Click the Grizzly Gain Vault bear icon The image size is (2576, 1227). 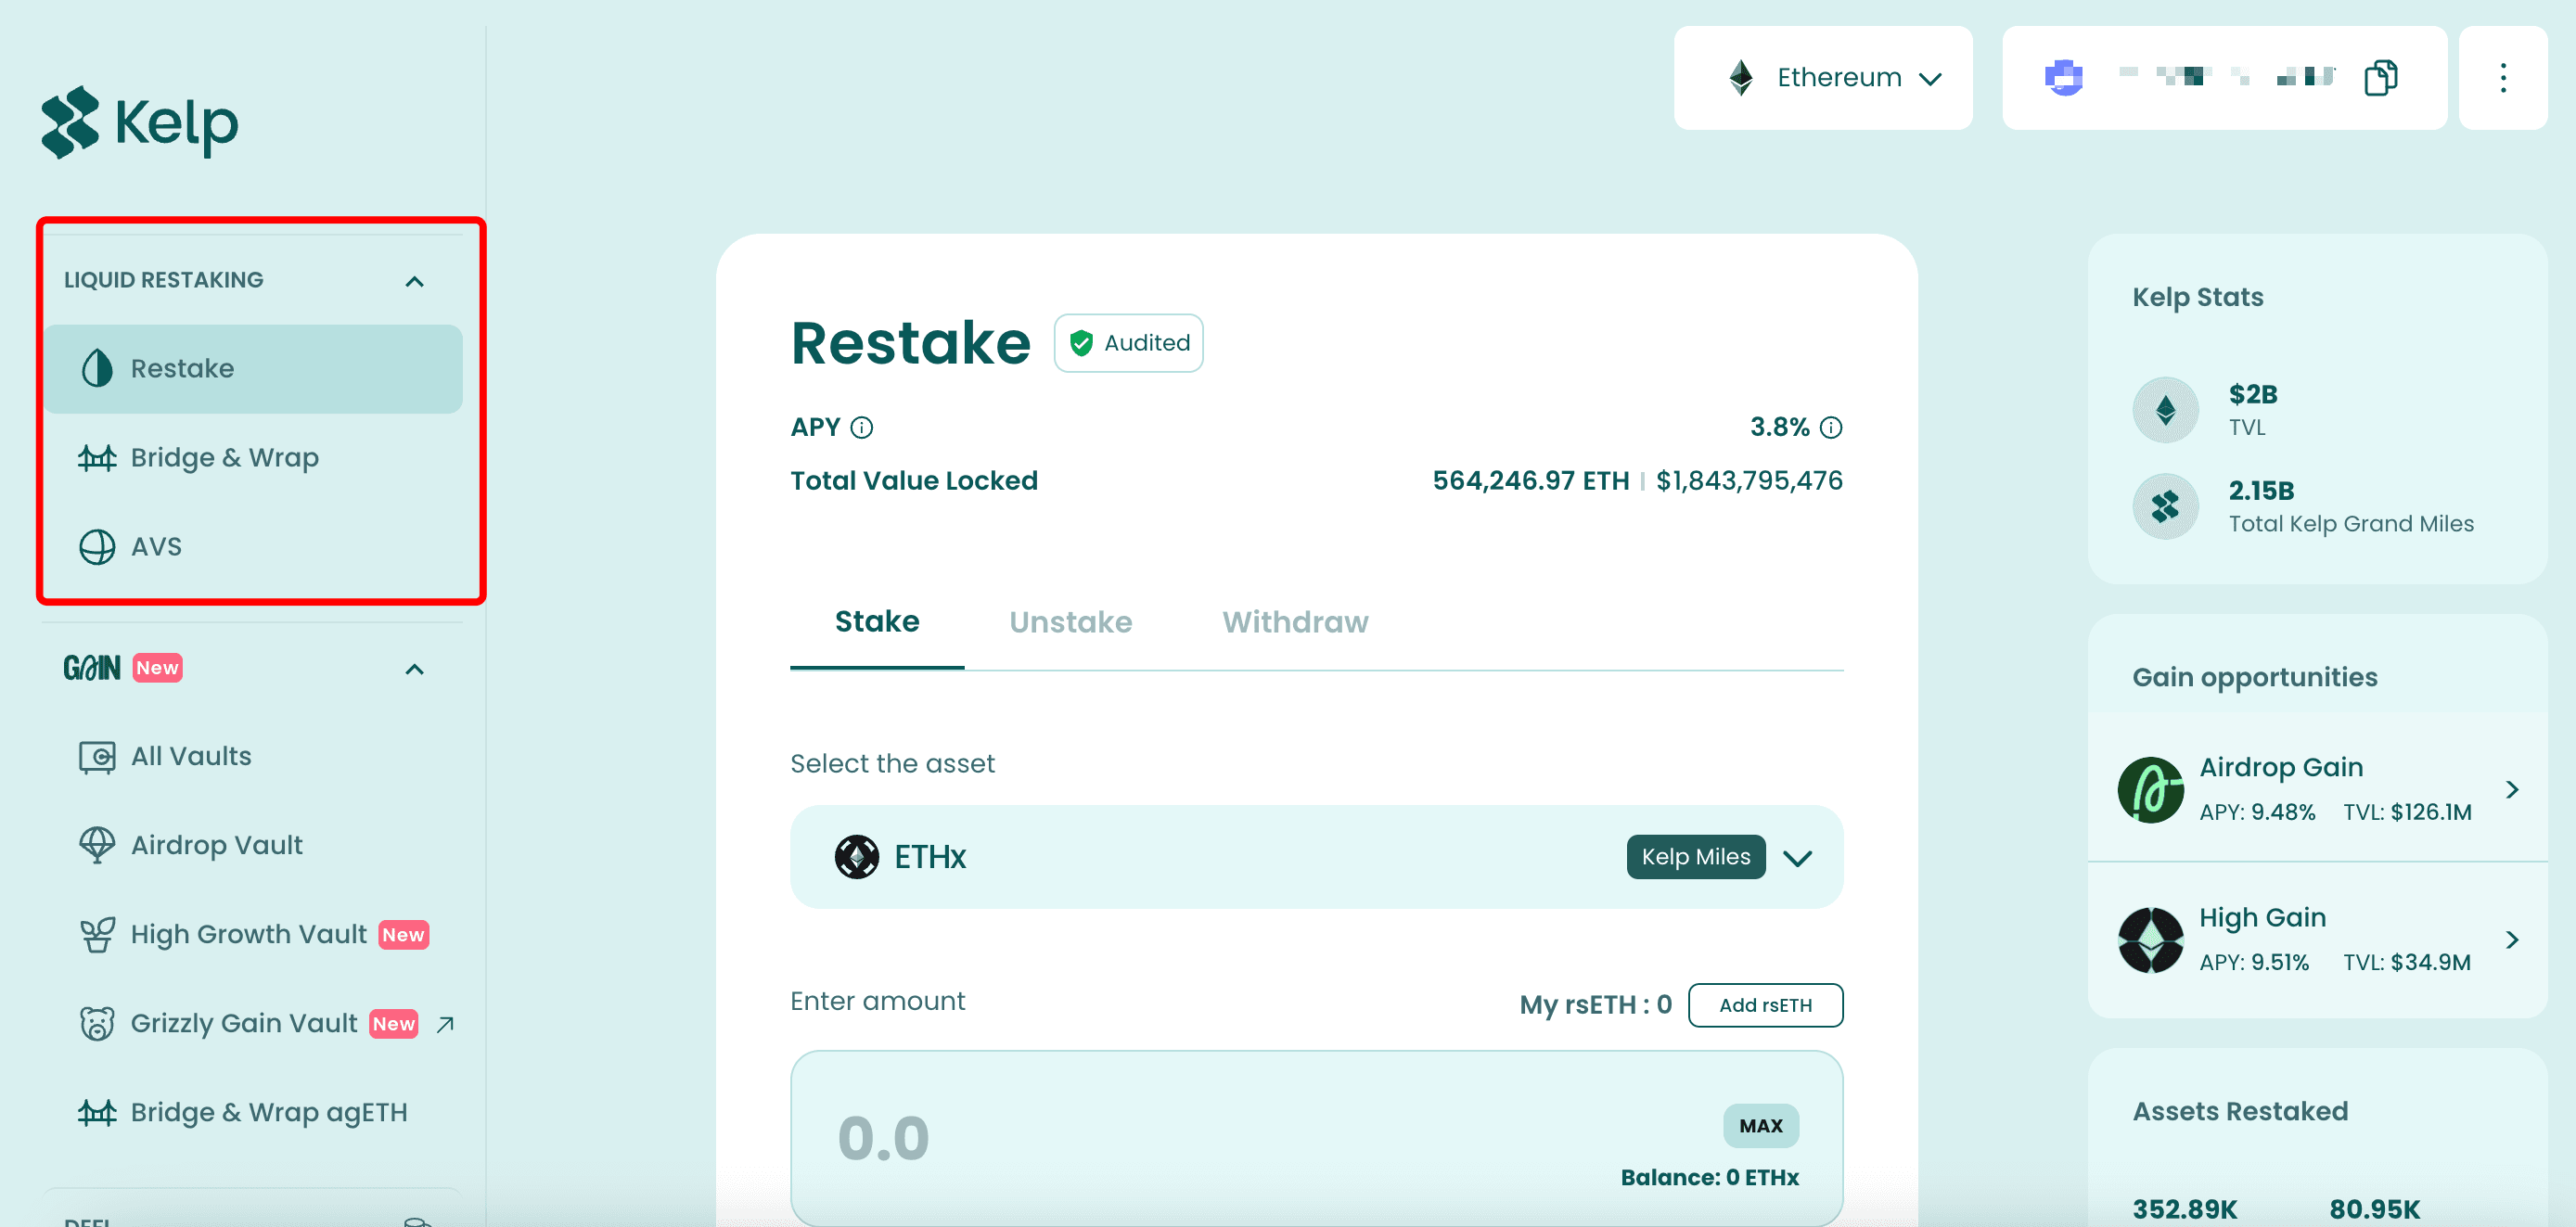(x=97, y=1023)
